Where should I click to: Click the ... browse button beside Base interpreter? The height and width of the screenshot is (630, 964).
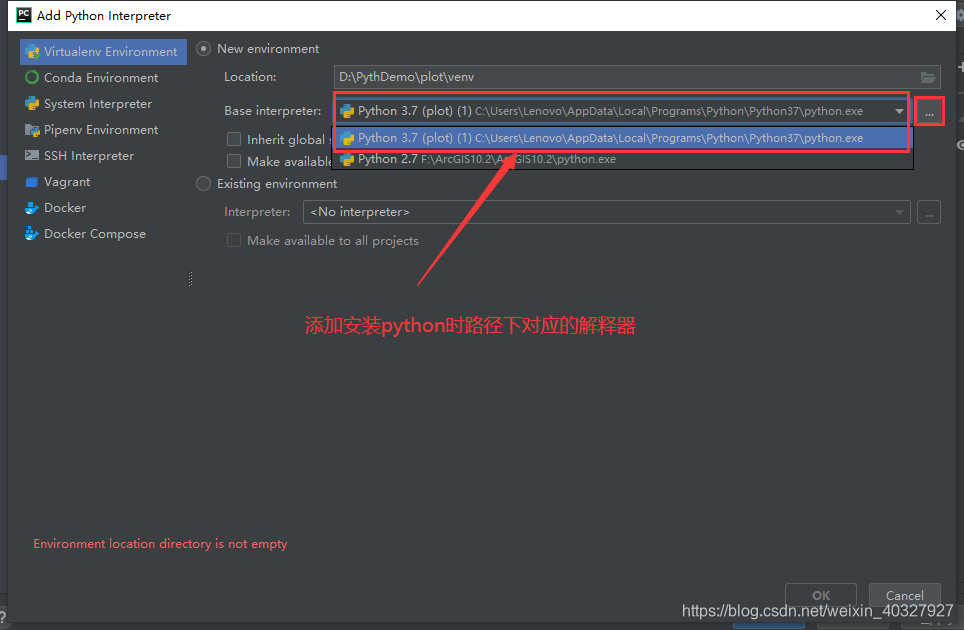pos(928,111)
